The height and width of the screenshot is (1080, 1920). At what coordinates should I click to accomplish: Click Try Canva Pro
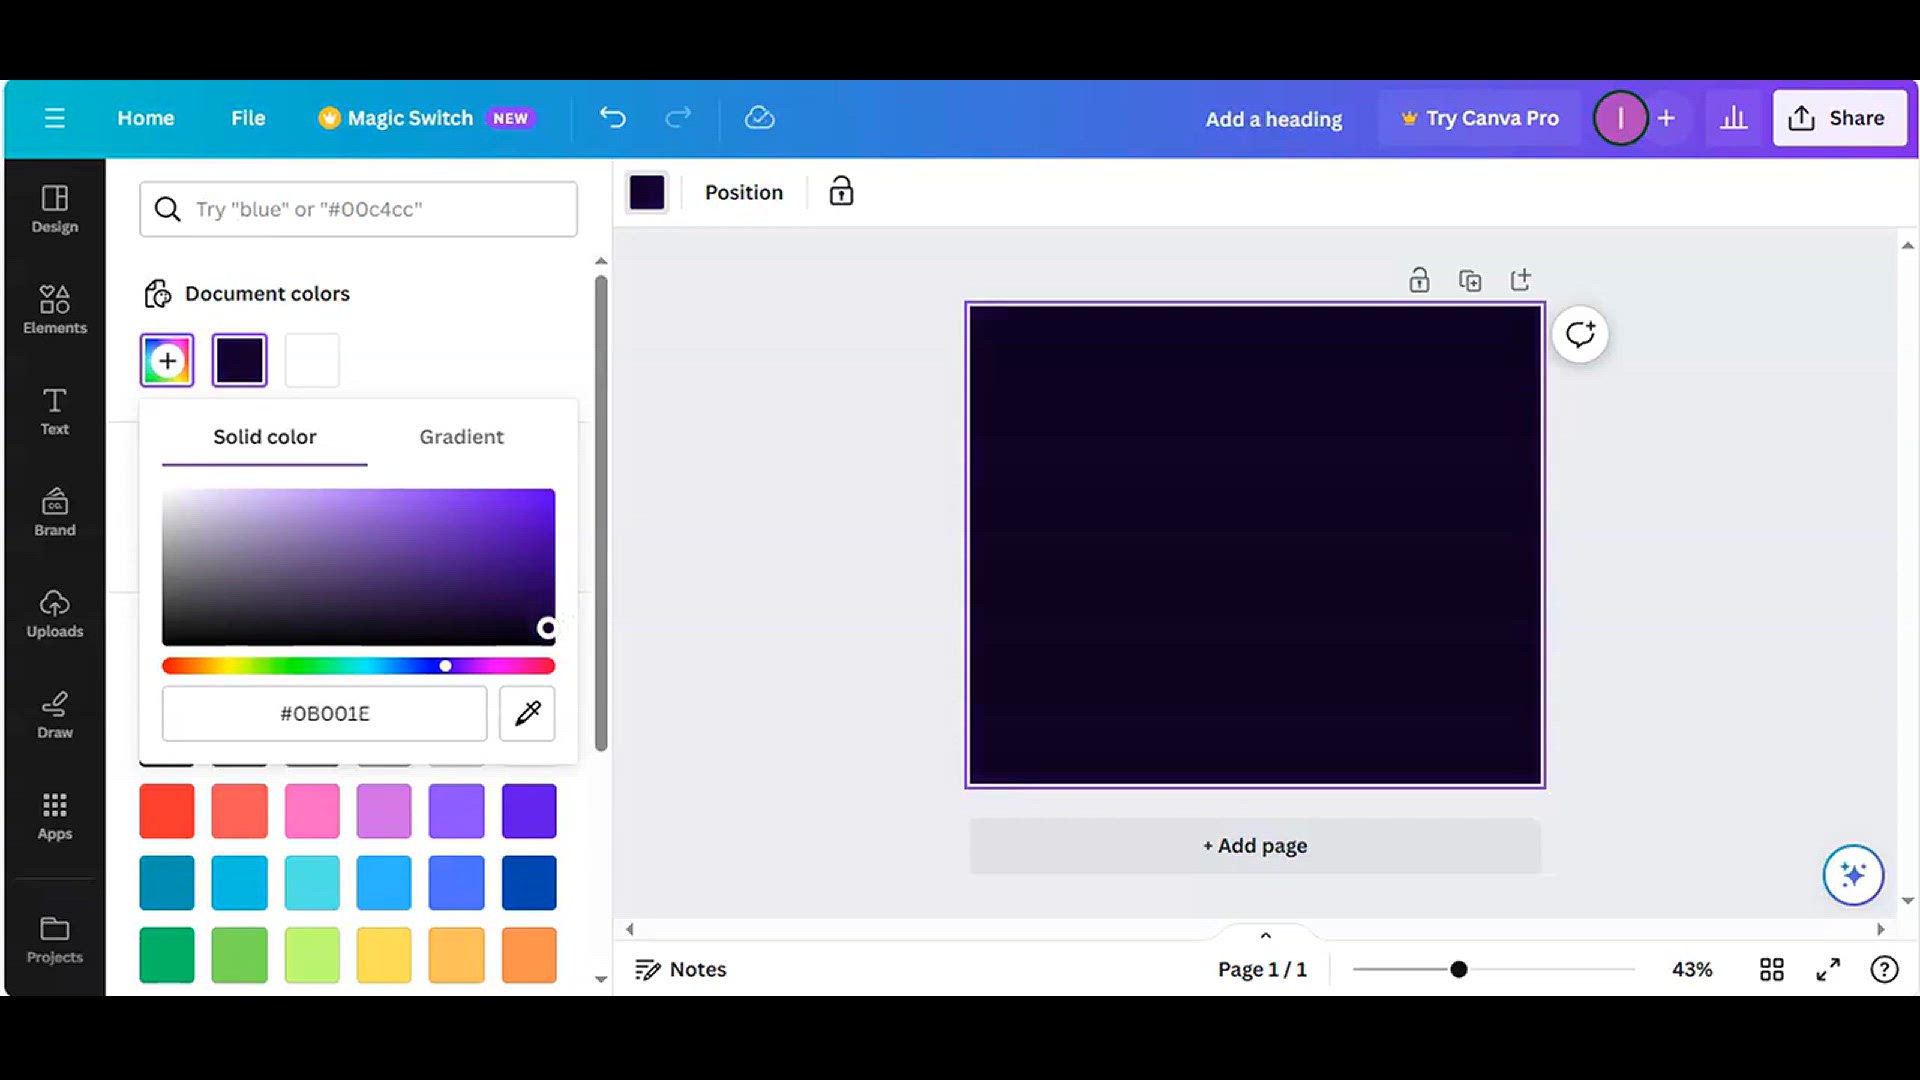pos(1480,118)
